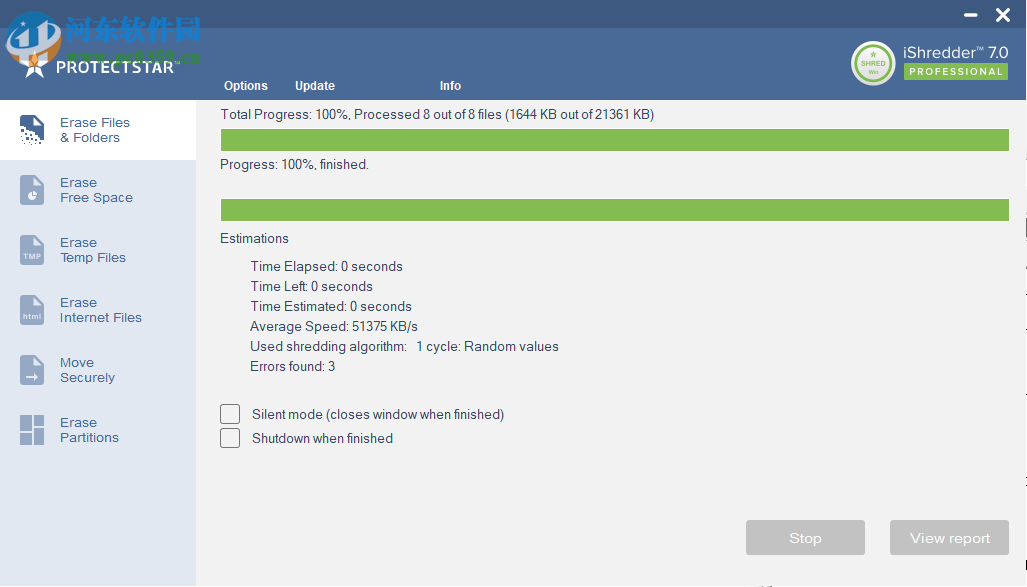The height and width of the screenshot is (587, 1027).
Task: Click the Erase Internet Files html icon
Action: coord(32,310)
